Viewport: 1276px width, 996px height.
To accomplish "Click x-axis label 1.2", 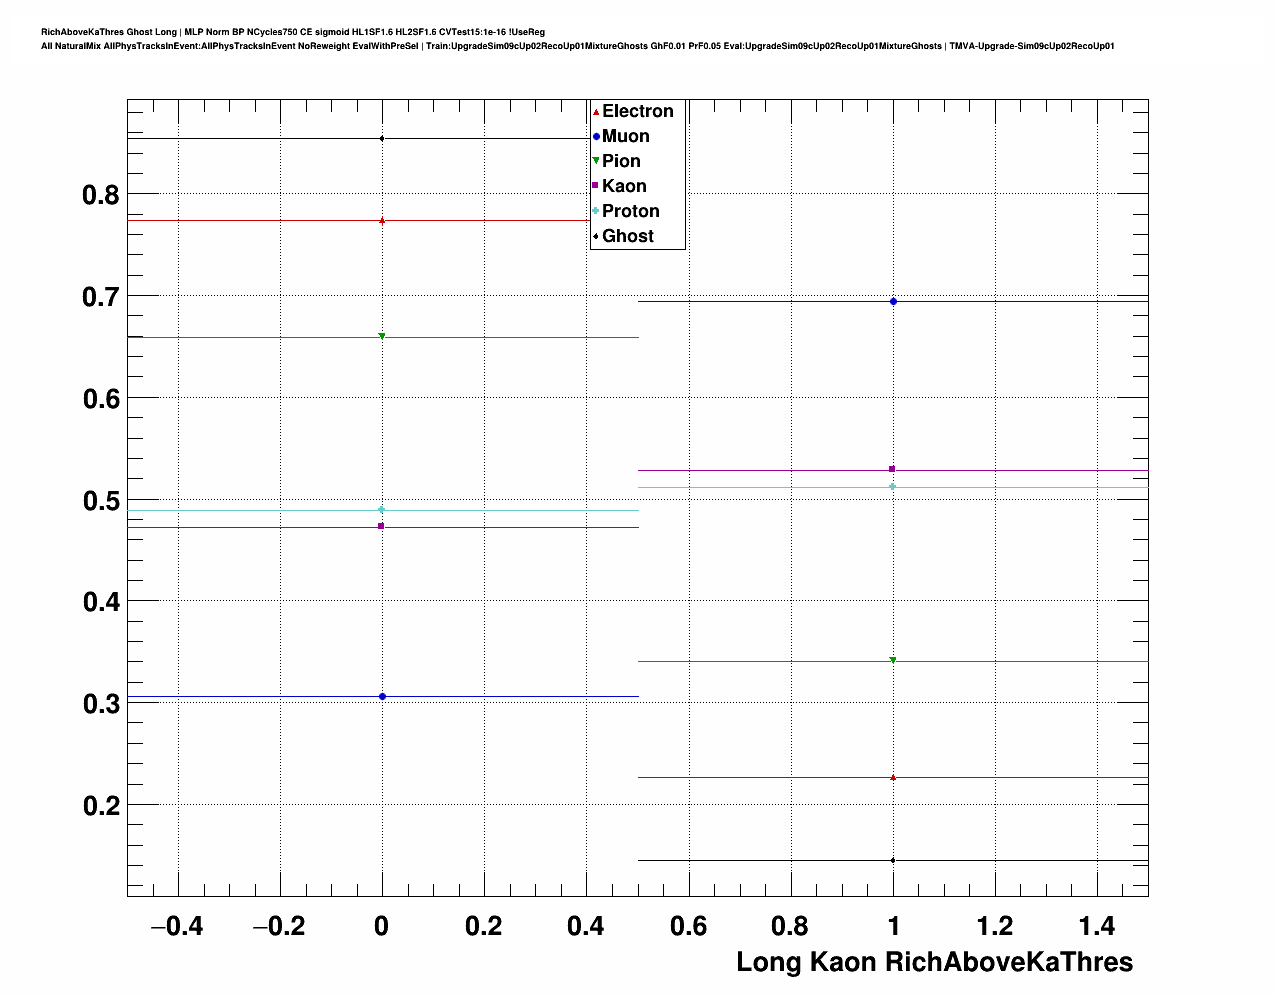I will click(x=995, y=927).
